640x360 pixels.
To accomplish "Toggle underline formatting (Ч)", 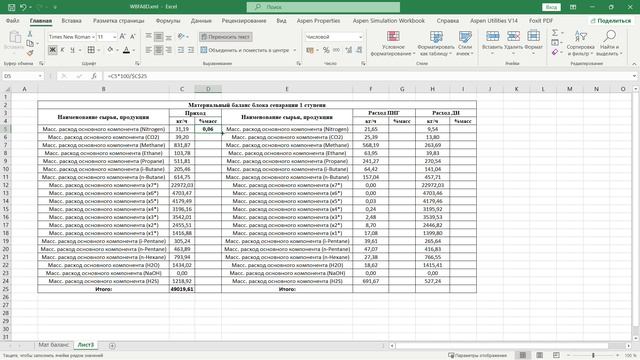I will 72,50.
